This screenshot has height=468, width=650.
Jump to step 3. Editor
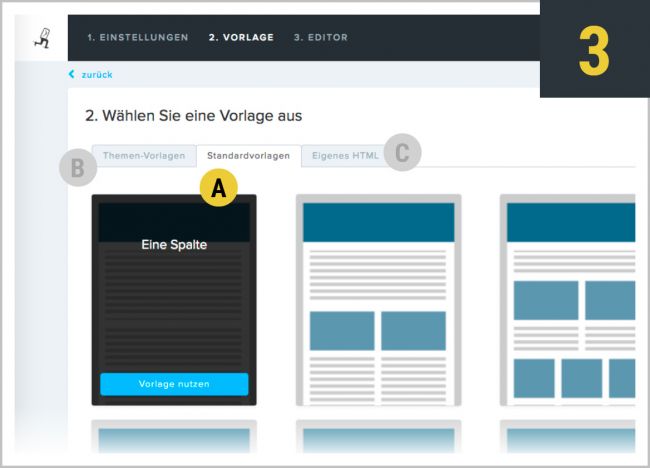(320, 38)
